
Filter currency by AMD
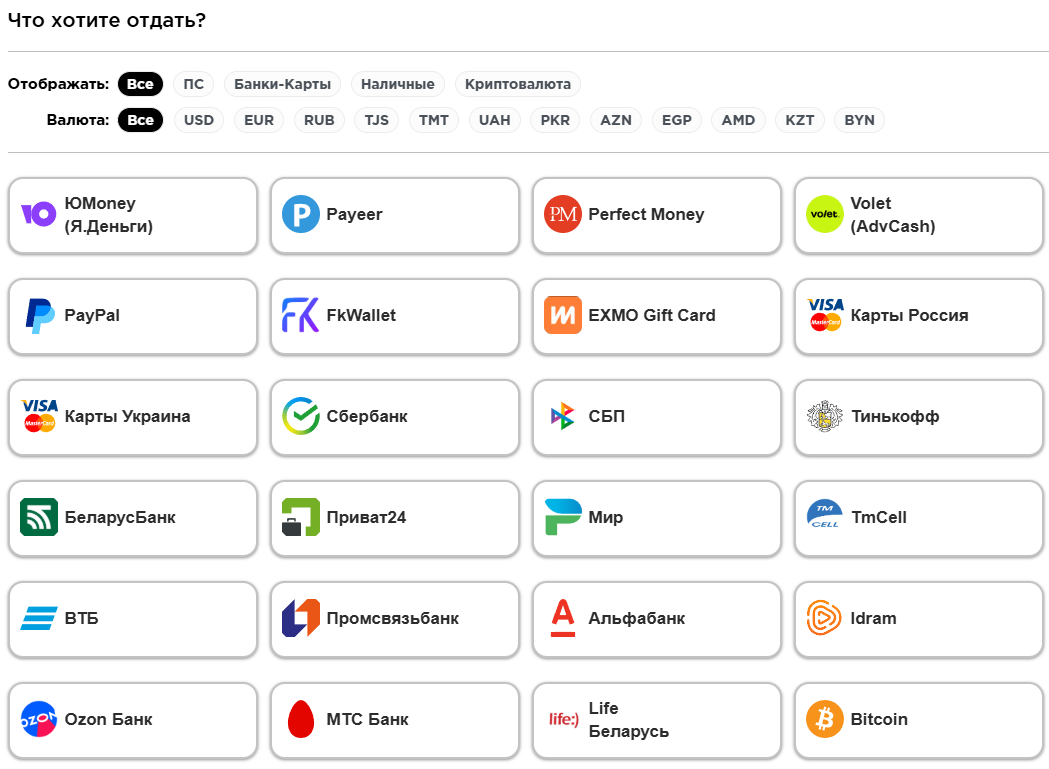click(x=738, y=120)
